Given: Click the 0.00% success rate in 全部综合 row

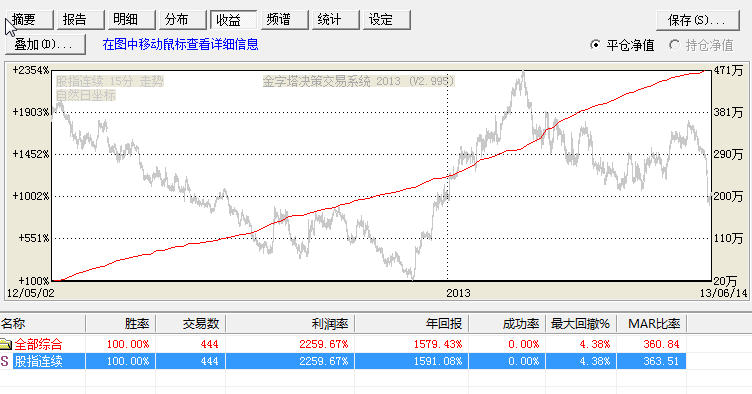Looking at the screenshot, I should coord(524,344).
